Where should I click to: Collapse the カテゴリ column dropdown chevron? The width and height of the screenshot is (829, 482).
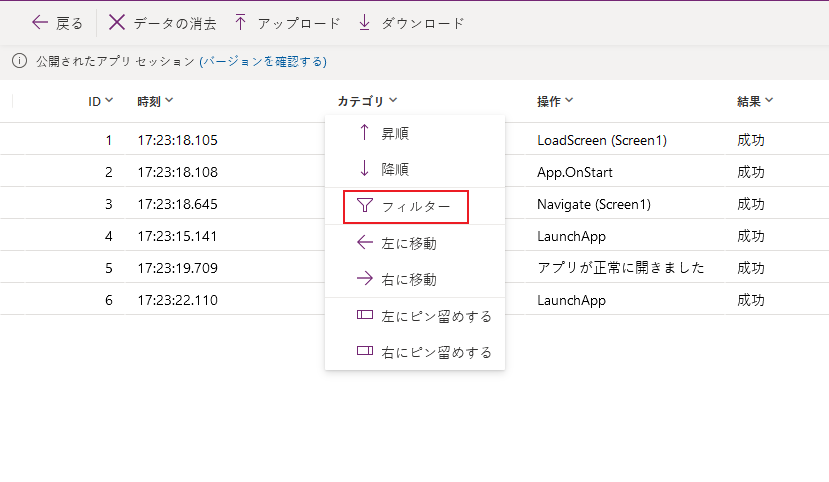coord(393,100)
